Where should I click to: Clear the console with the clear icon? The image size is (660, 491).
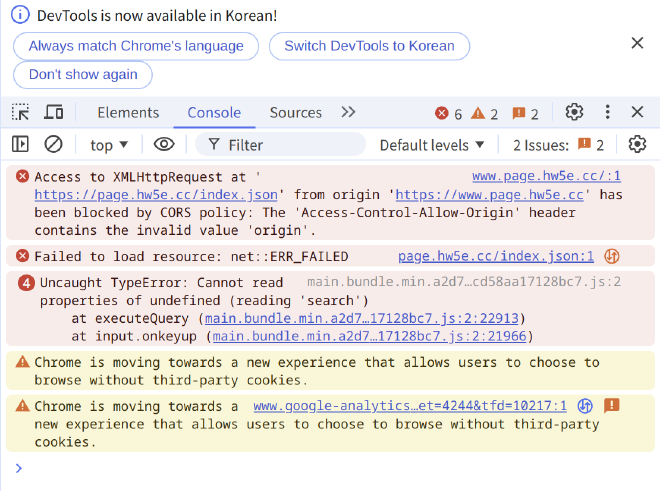click(x=54, y=145)
